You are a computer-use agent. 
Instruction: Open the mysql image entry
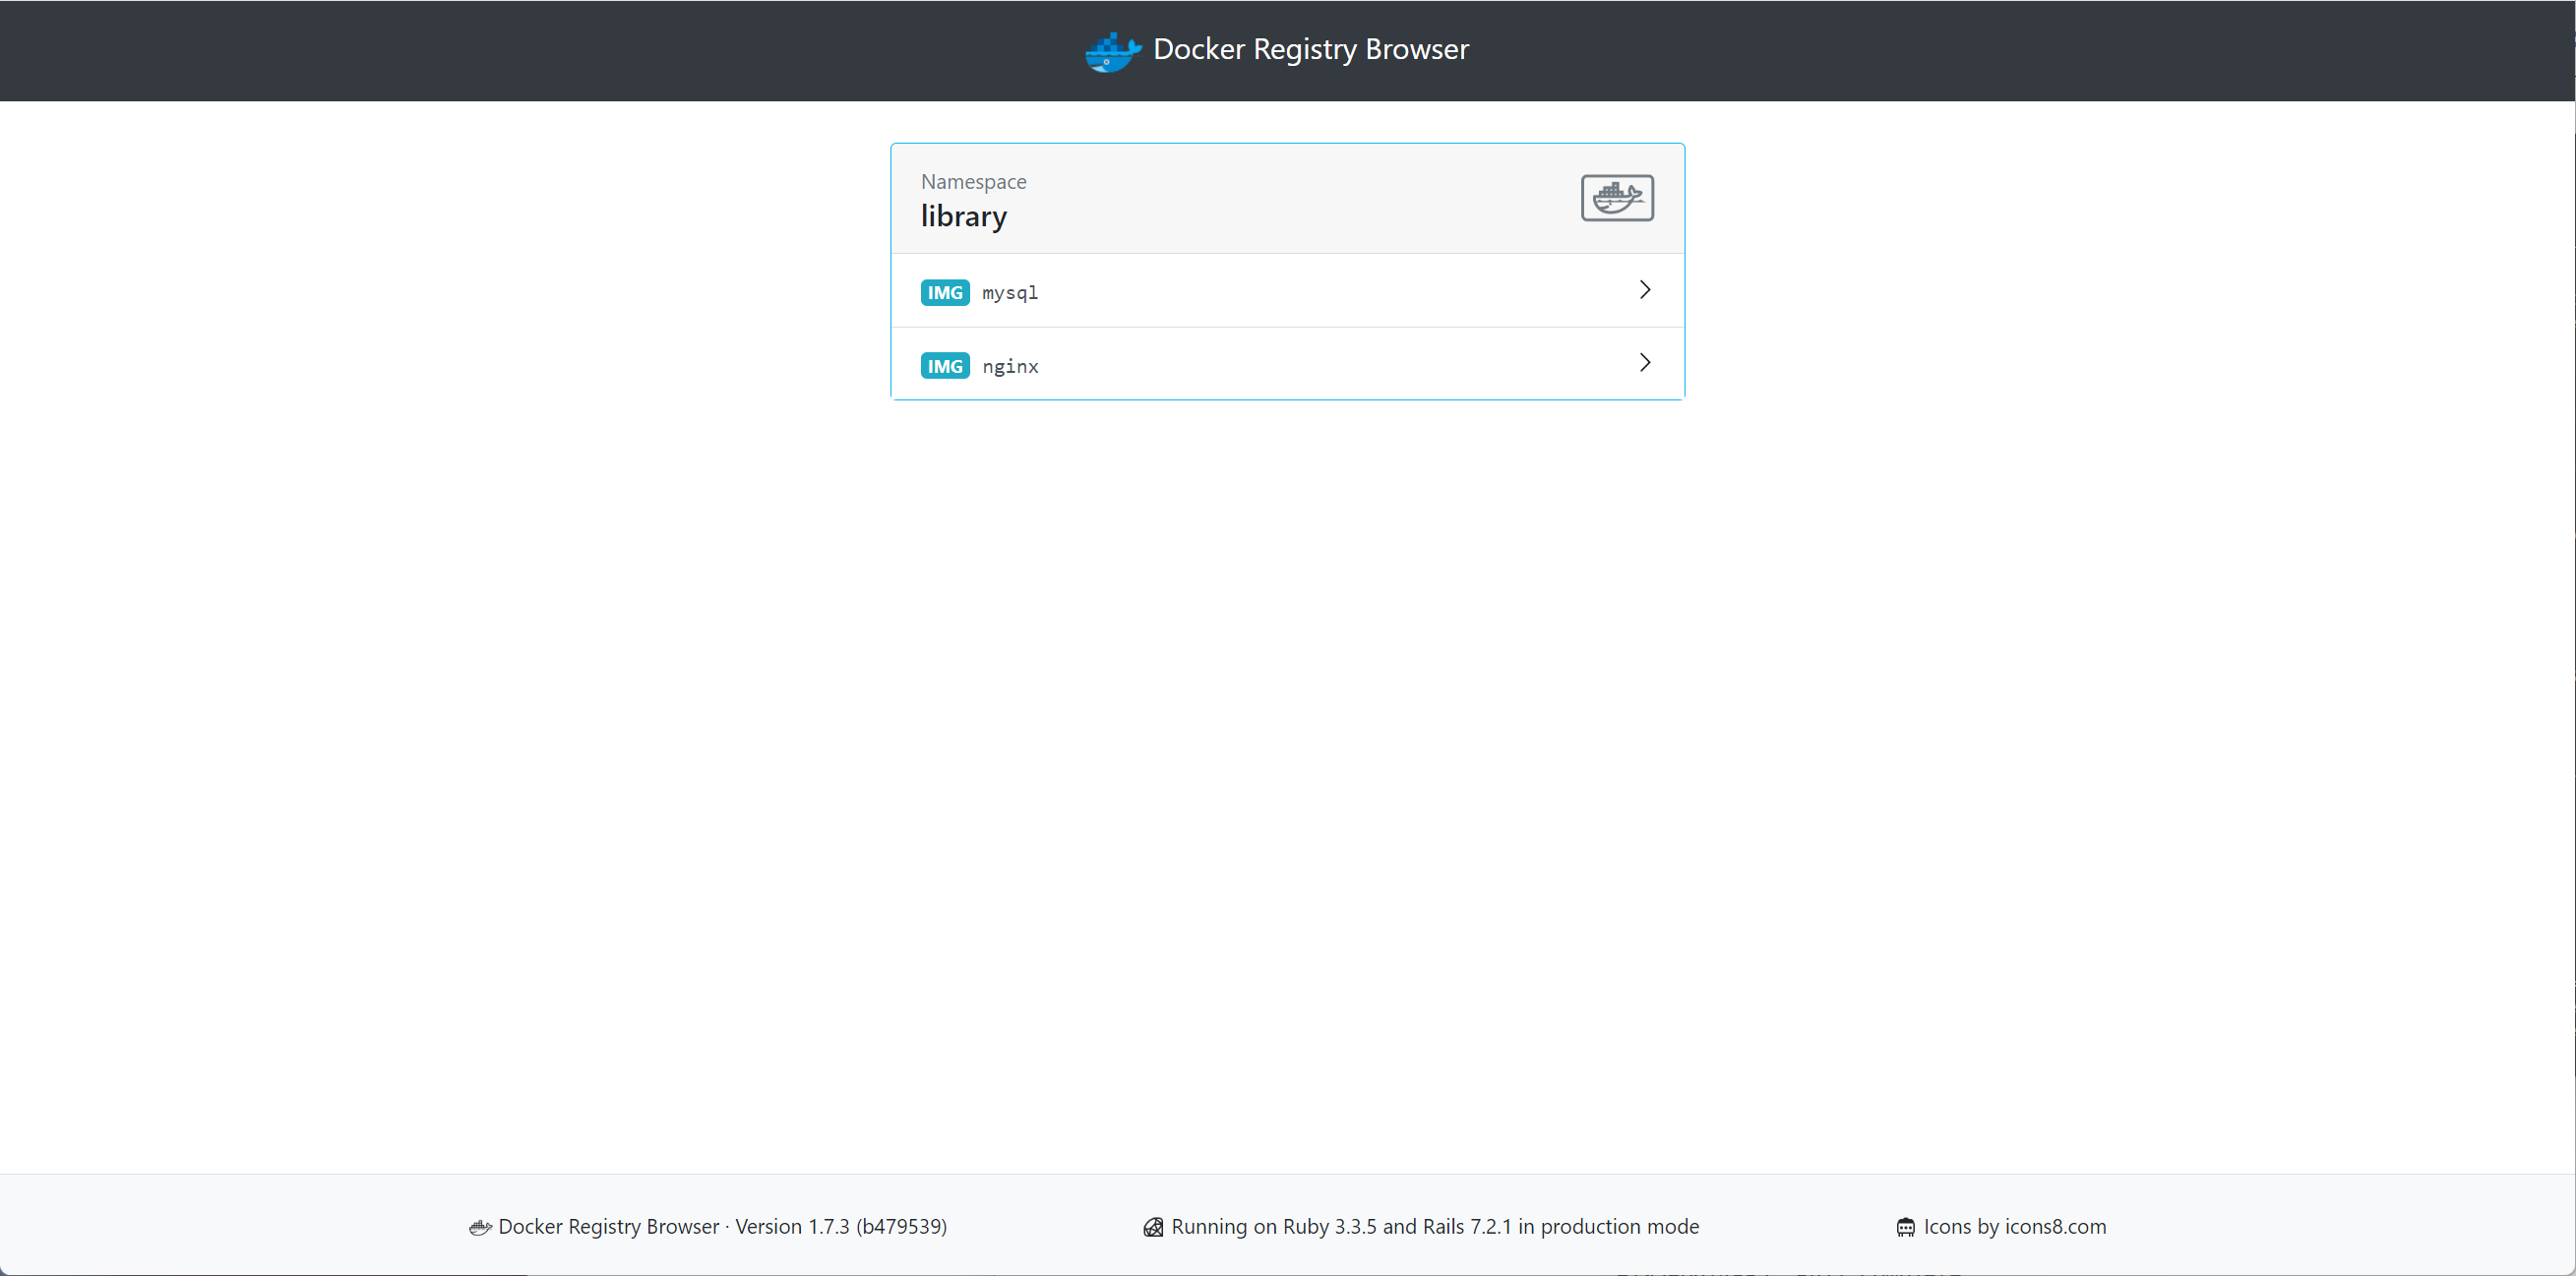pyautogui.click(x=1287, y=291)
